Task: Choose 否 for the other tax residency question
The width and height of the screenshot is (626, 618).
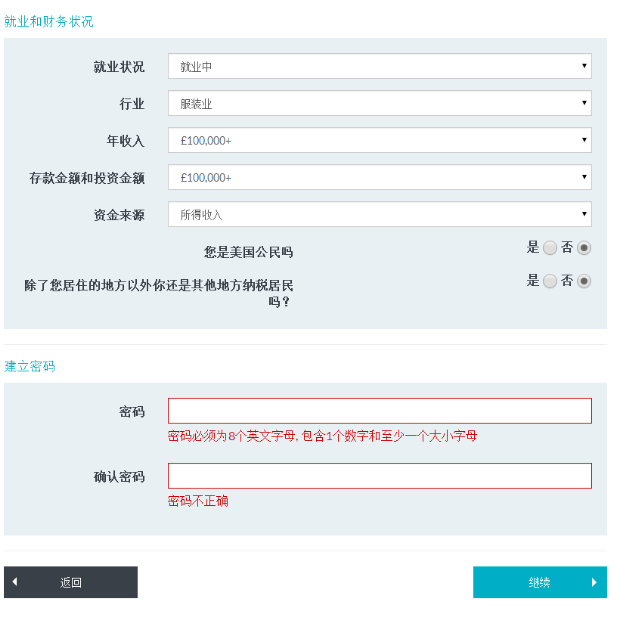Action: click(x=584, y=282)
